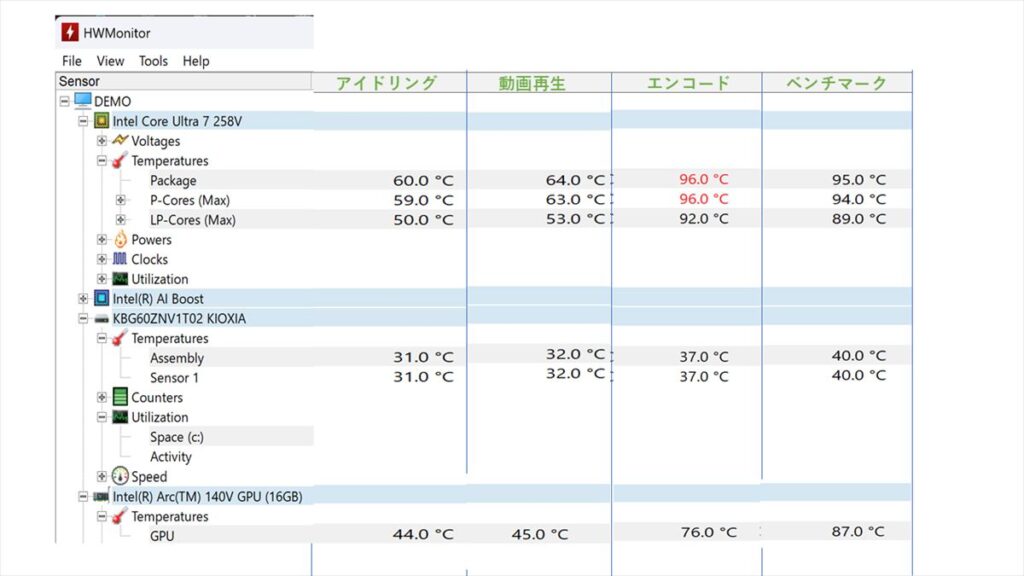Click the 動画再生 column header
This screenshot has height=576, width=1024.
click(x=532, y=83)
